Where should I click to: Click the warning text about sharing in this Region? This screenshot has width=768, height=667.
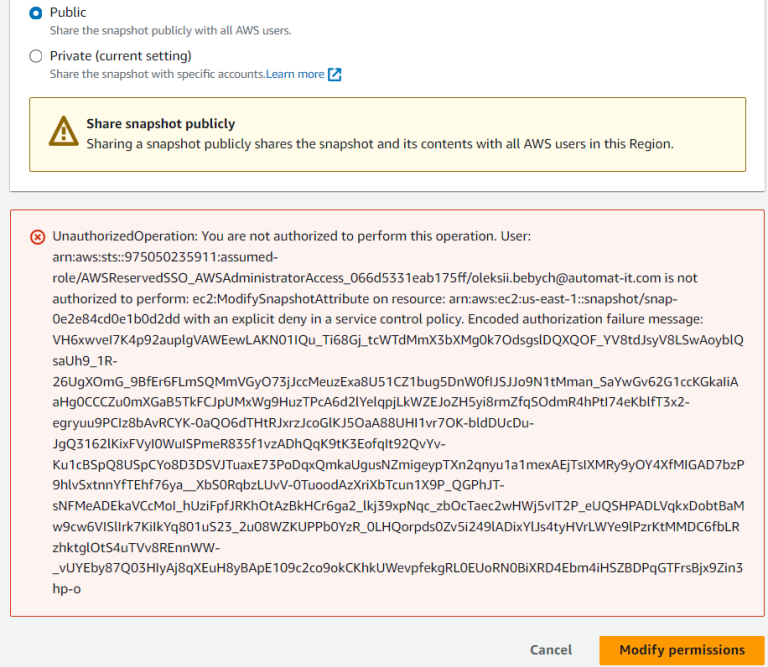click(x=380, y=144)
